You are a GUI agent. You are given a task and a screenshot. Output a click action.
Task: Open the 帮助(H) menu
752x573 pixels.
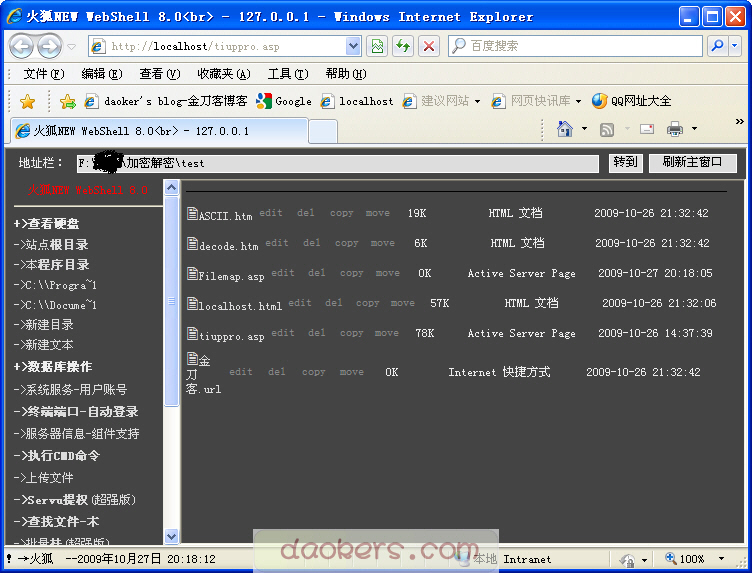[346, 74]
